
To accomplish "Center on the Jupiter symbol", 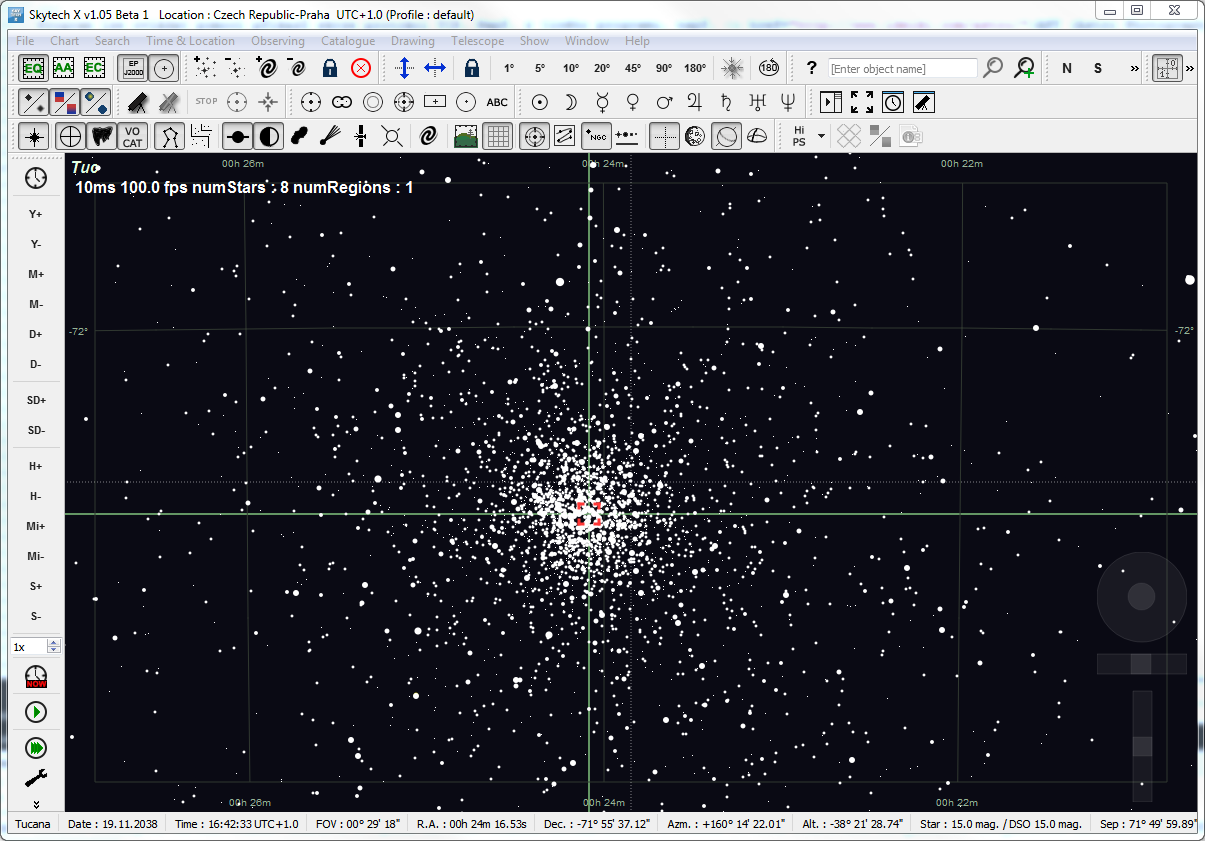I will tap(695, 102).
